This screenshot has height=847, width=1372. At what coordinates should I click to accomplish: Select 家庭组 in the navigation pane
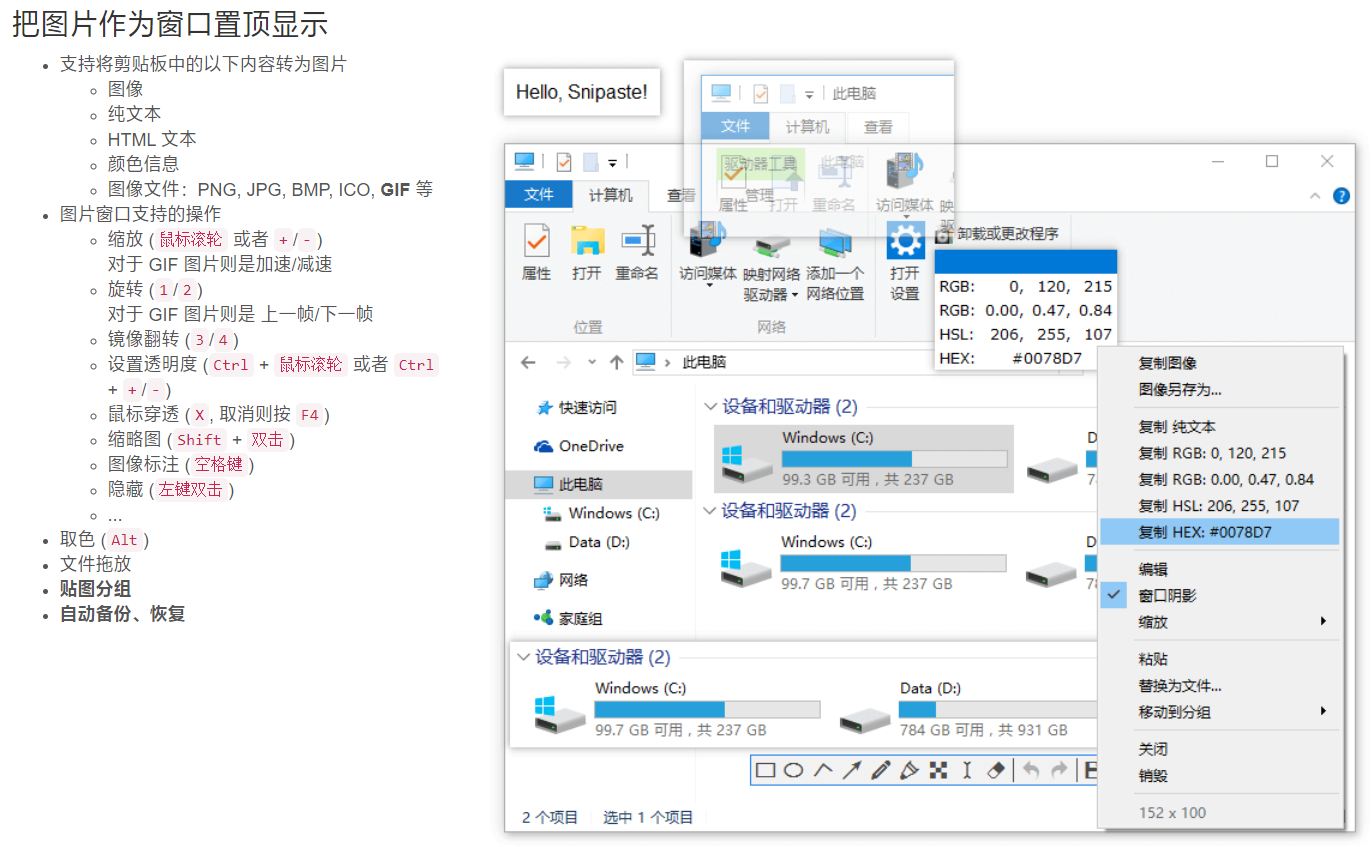click(x=568, y=619)
